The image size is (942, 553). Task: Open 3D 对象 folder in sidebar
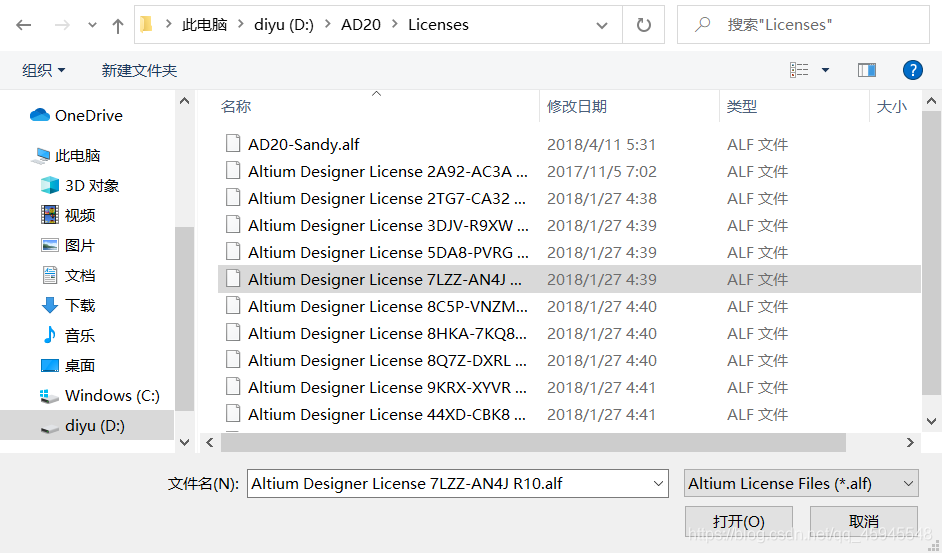click(x=91, y=186)
